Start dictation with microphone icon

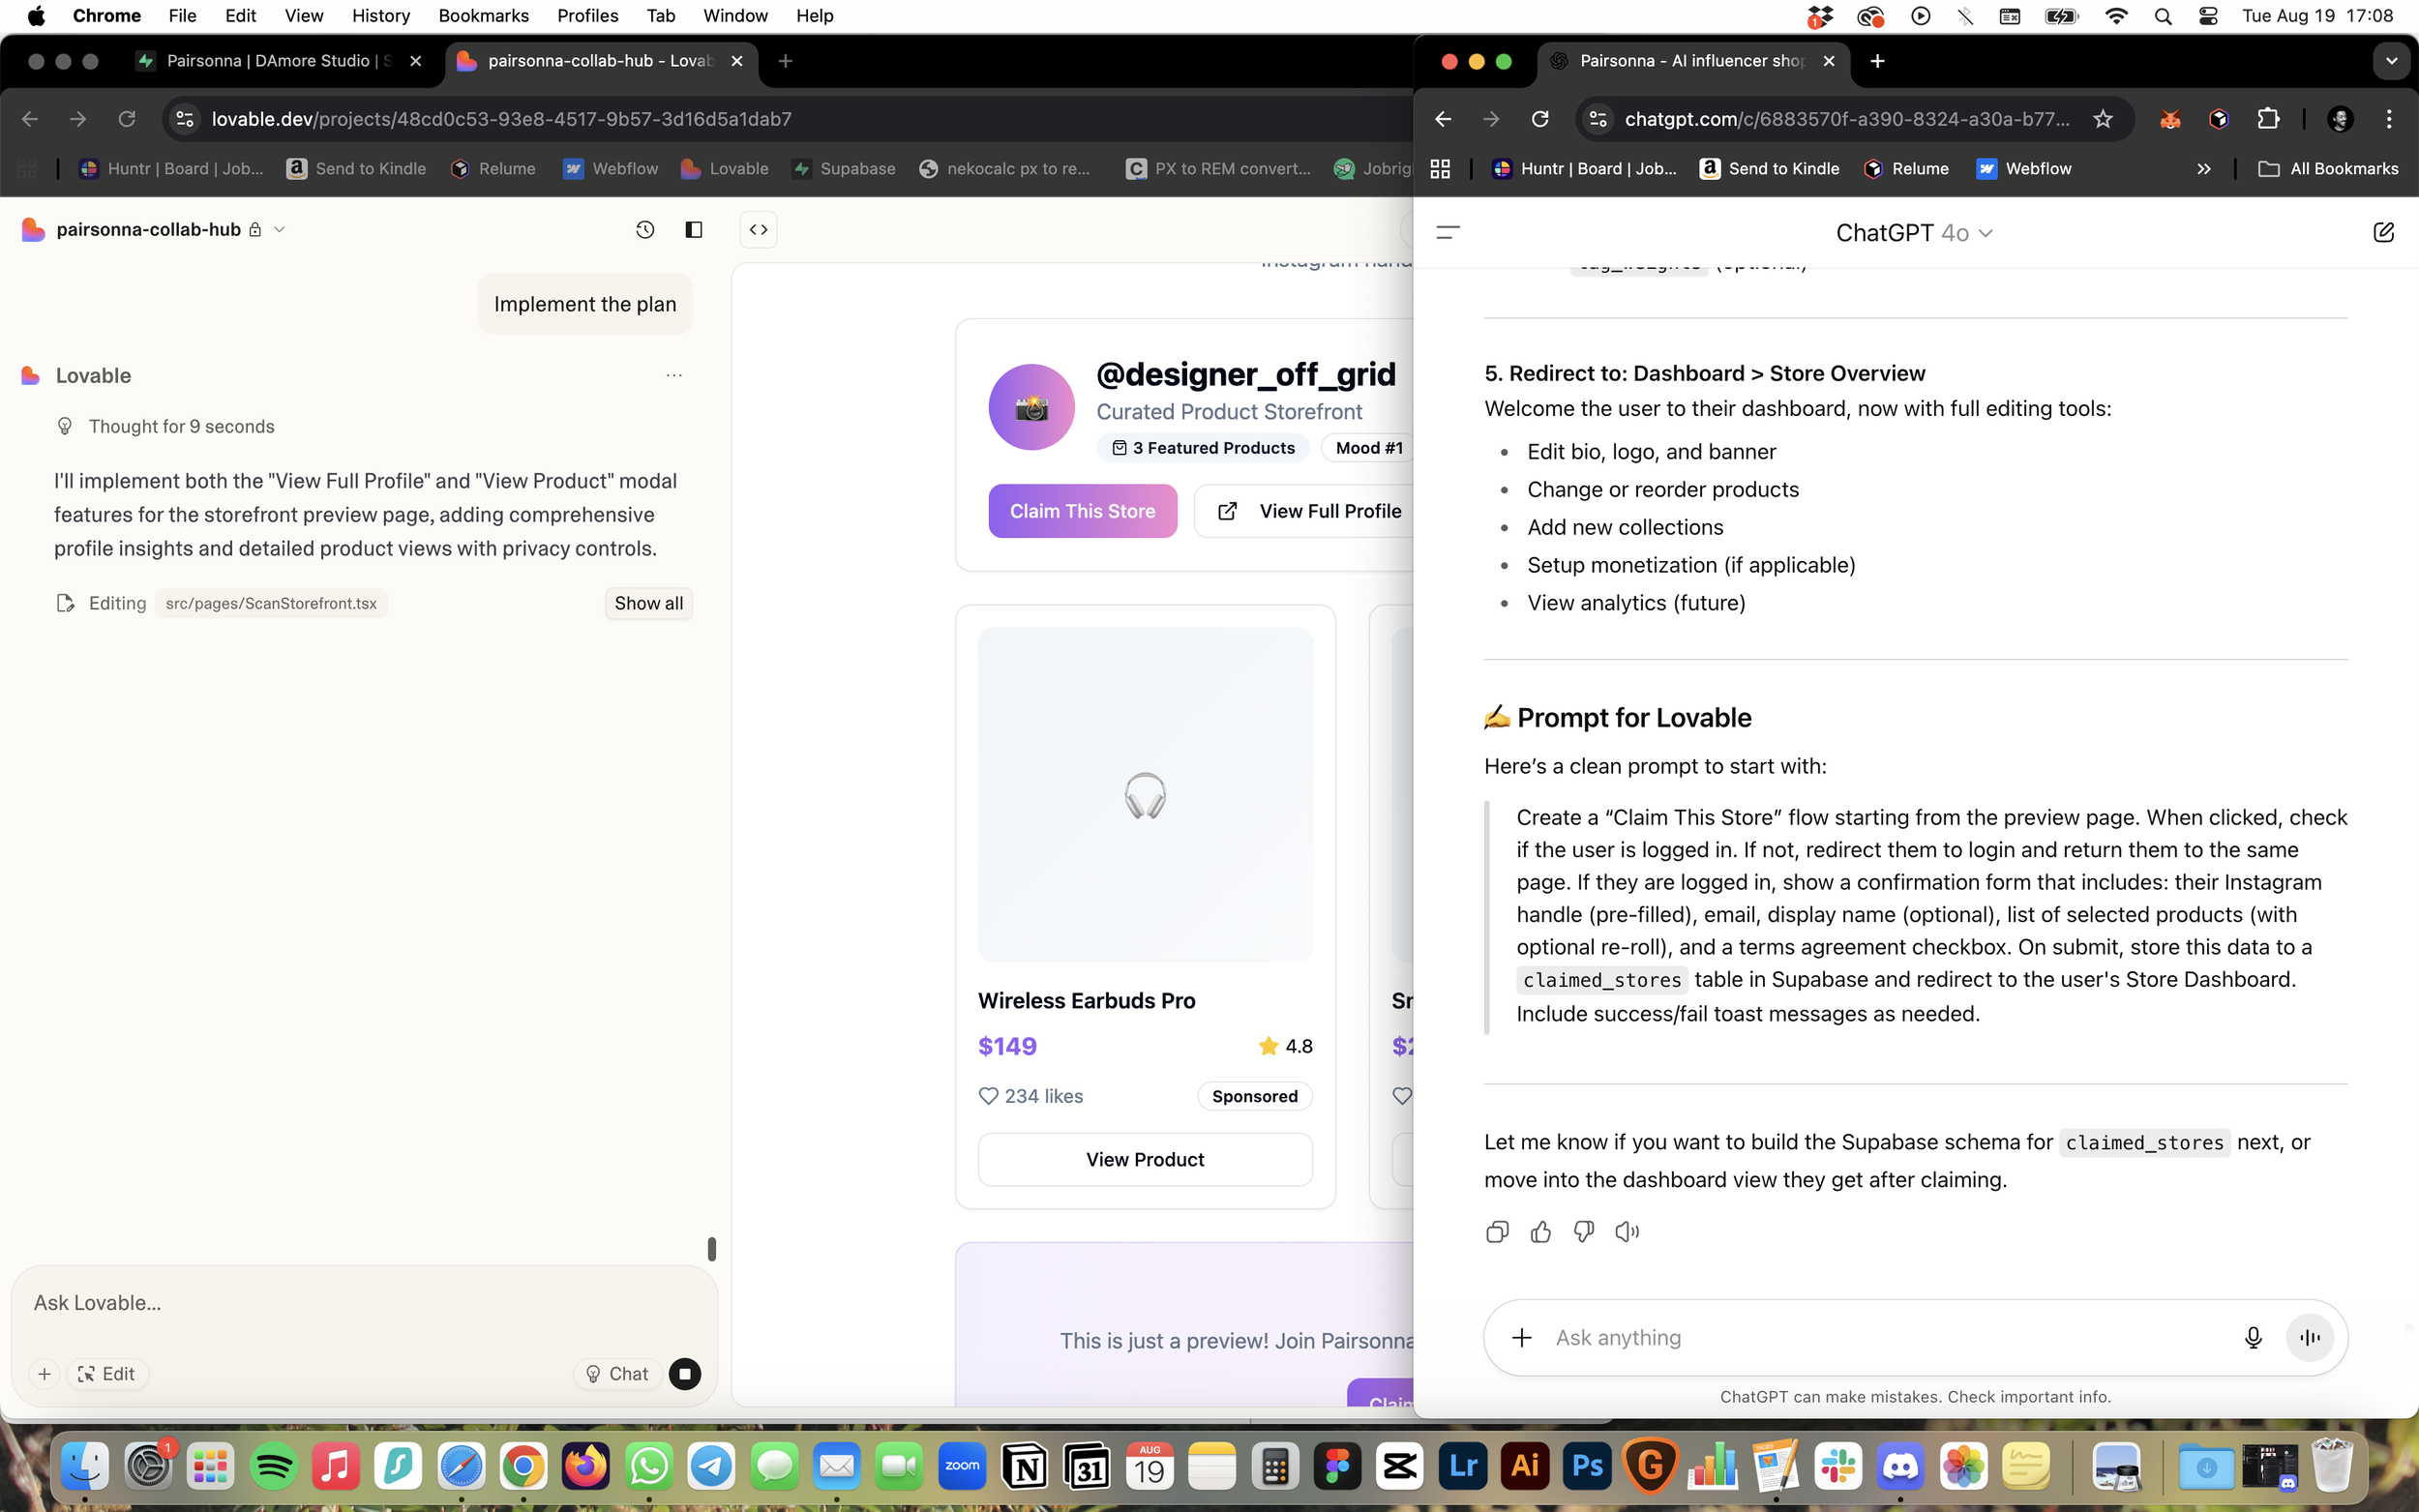coord(2253,1338)
